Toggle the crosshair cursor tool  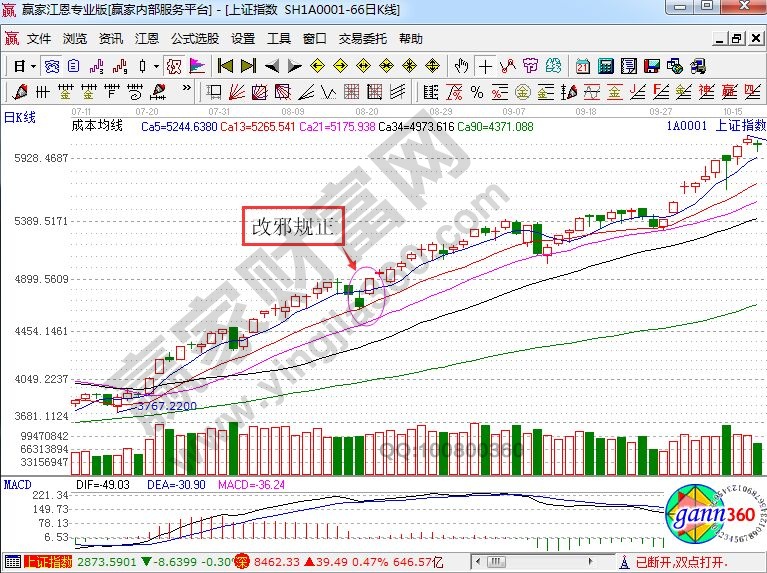tap(485, 66)
